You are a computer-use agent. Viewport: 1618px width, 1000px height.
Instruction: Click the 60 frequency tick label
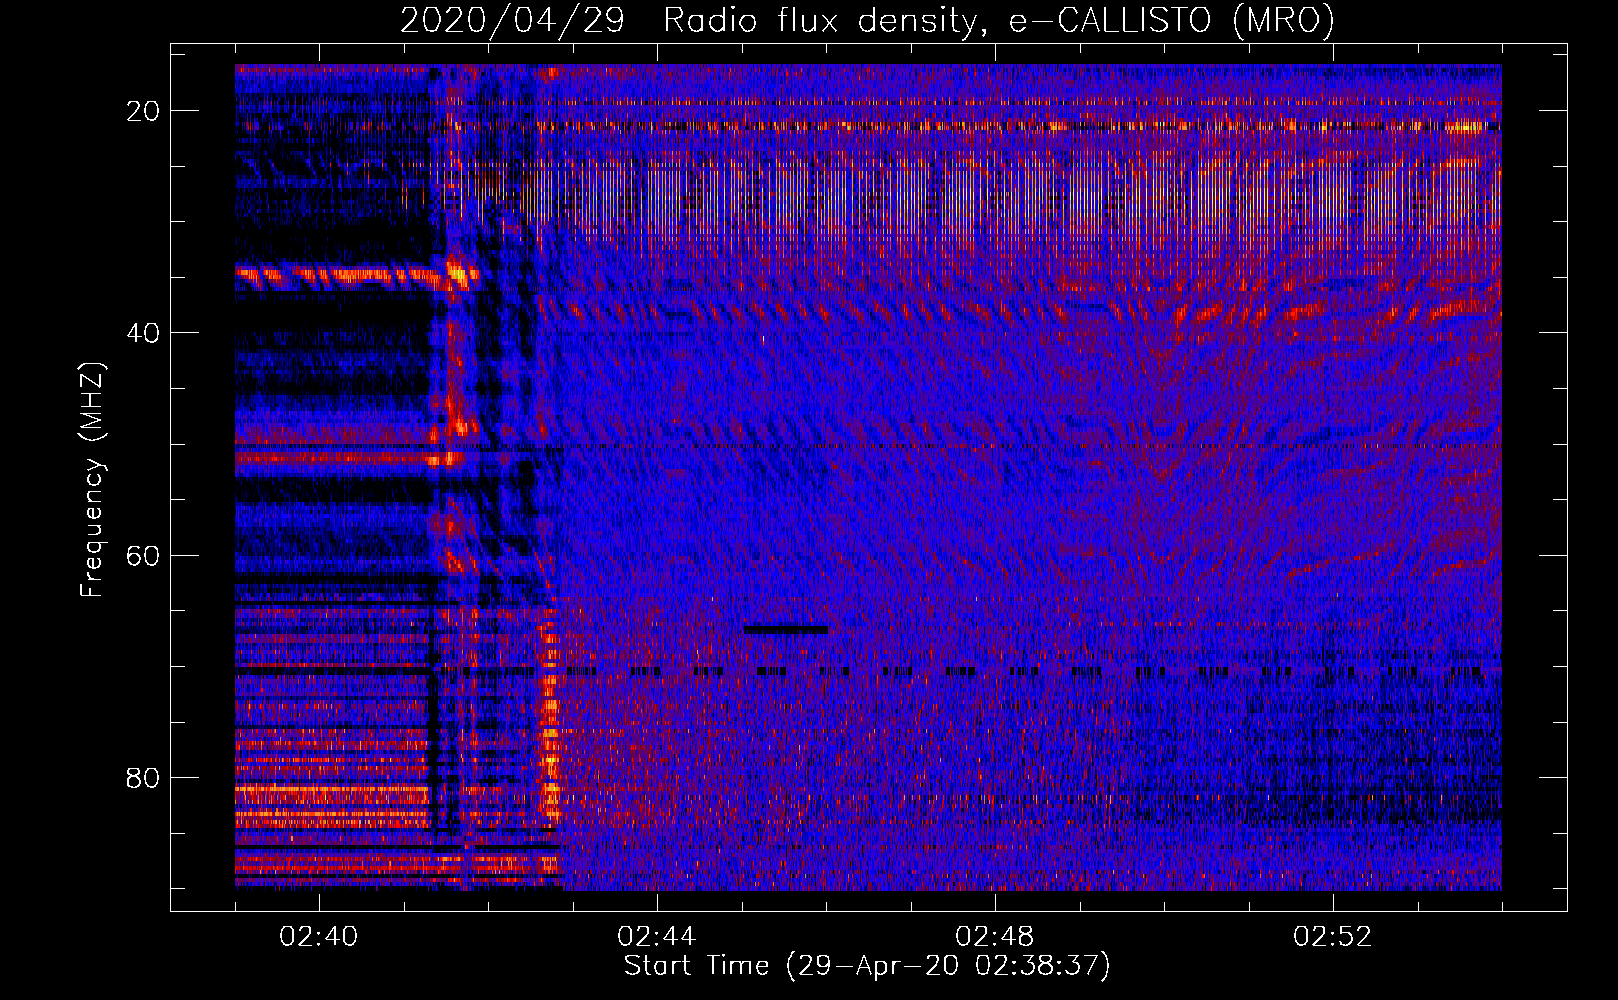(144, 556)
